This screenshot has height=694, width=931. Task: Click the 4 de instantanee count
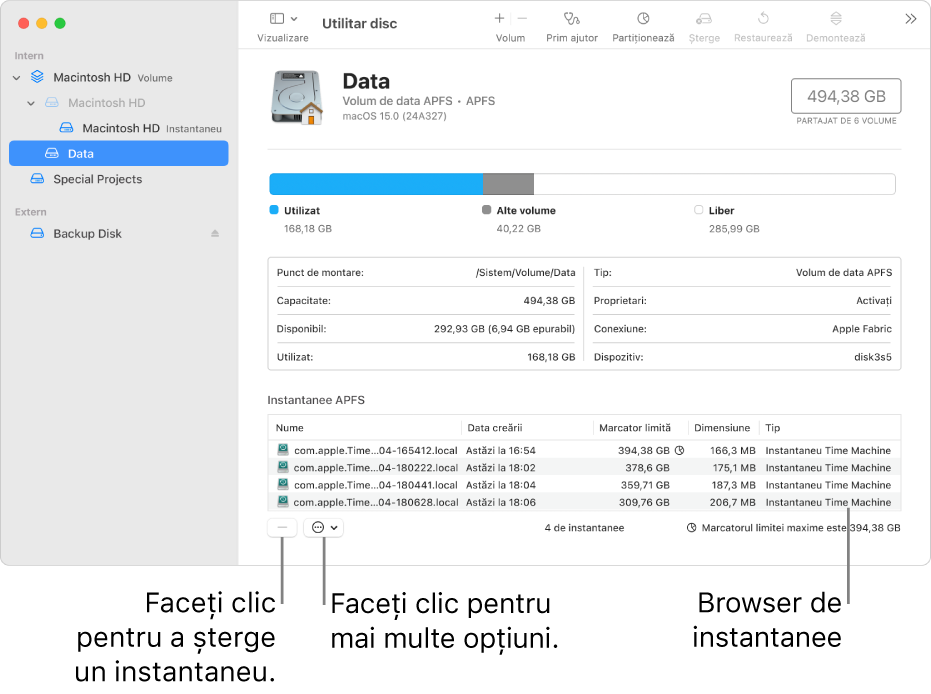[x=584, y=528]
